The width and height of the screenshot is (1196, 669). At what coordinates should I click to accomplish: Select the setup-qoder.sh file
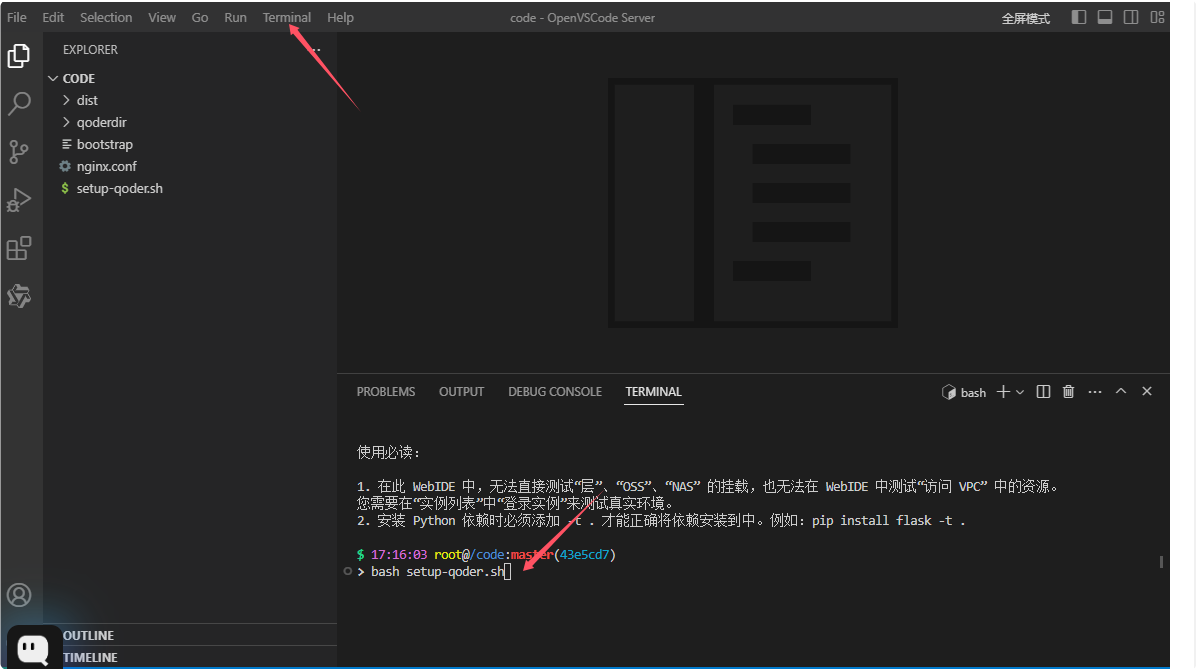(120, 188)
